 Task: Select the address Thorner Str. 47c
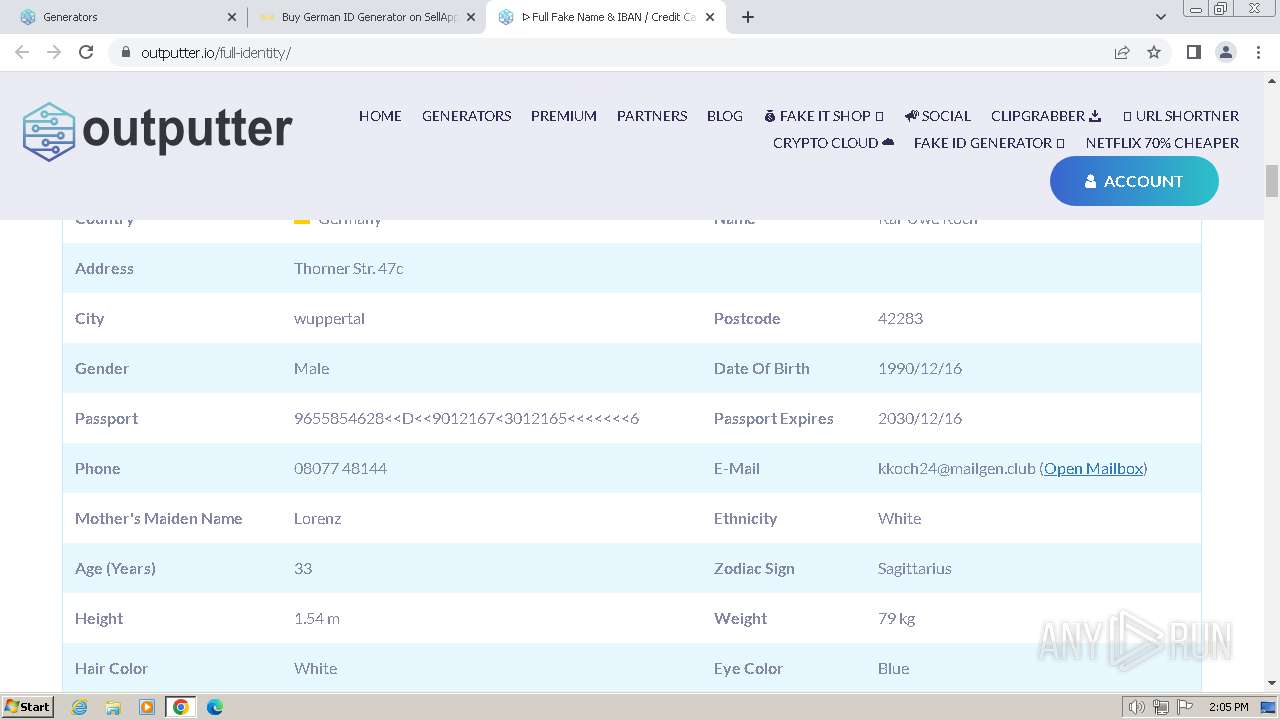tap(349, 268)
